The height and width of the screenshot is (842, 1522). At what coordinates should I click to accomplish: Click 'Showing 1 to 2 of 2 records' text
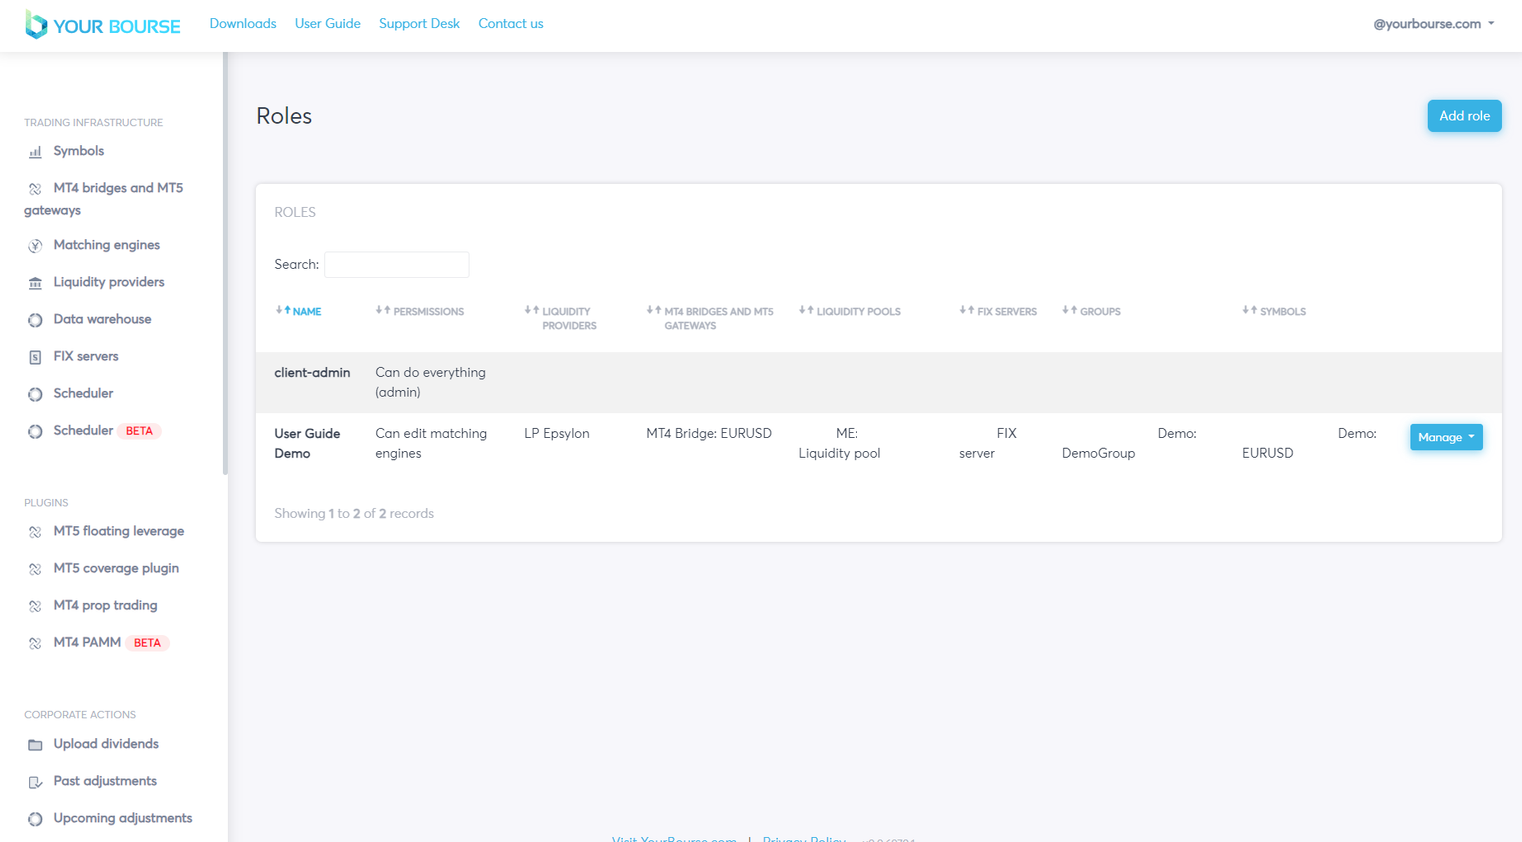pos(354,513)
